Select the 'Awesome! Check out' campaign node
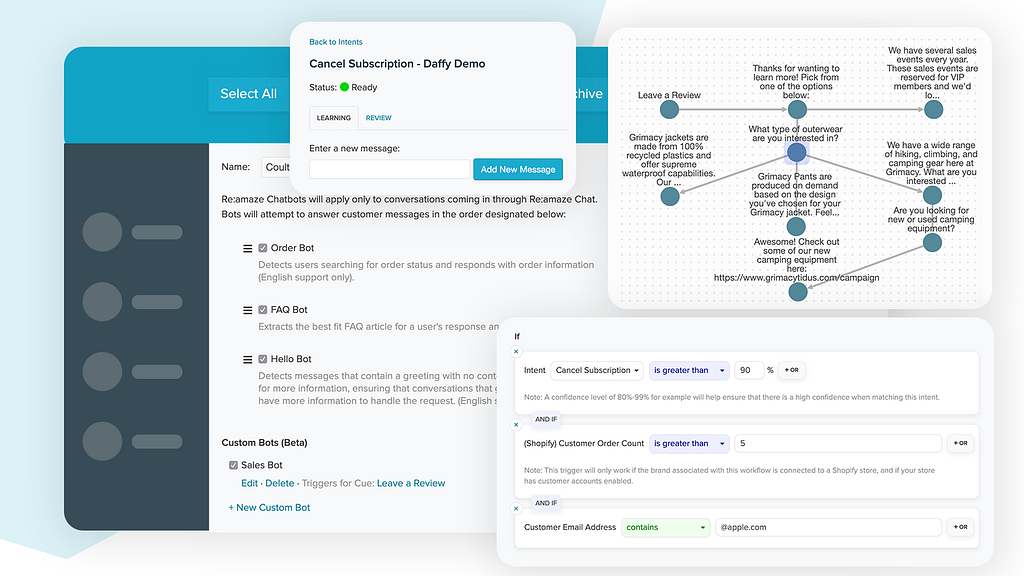 click(797, 292)
